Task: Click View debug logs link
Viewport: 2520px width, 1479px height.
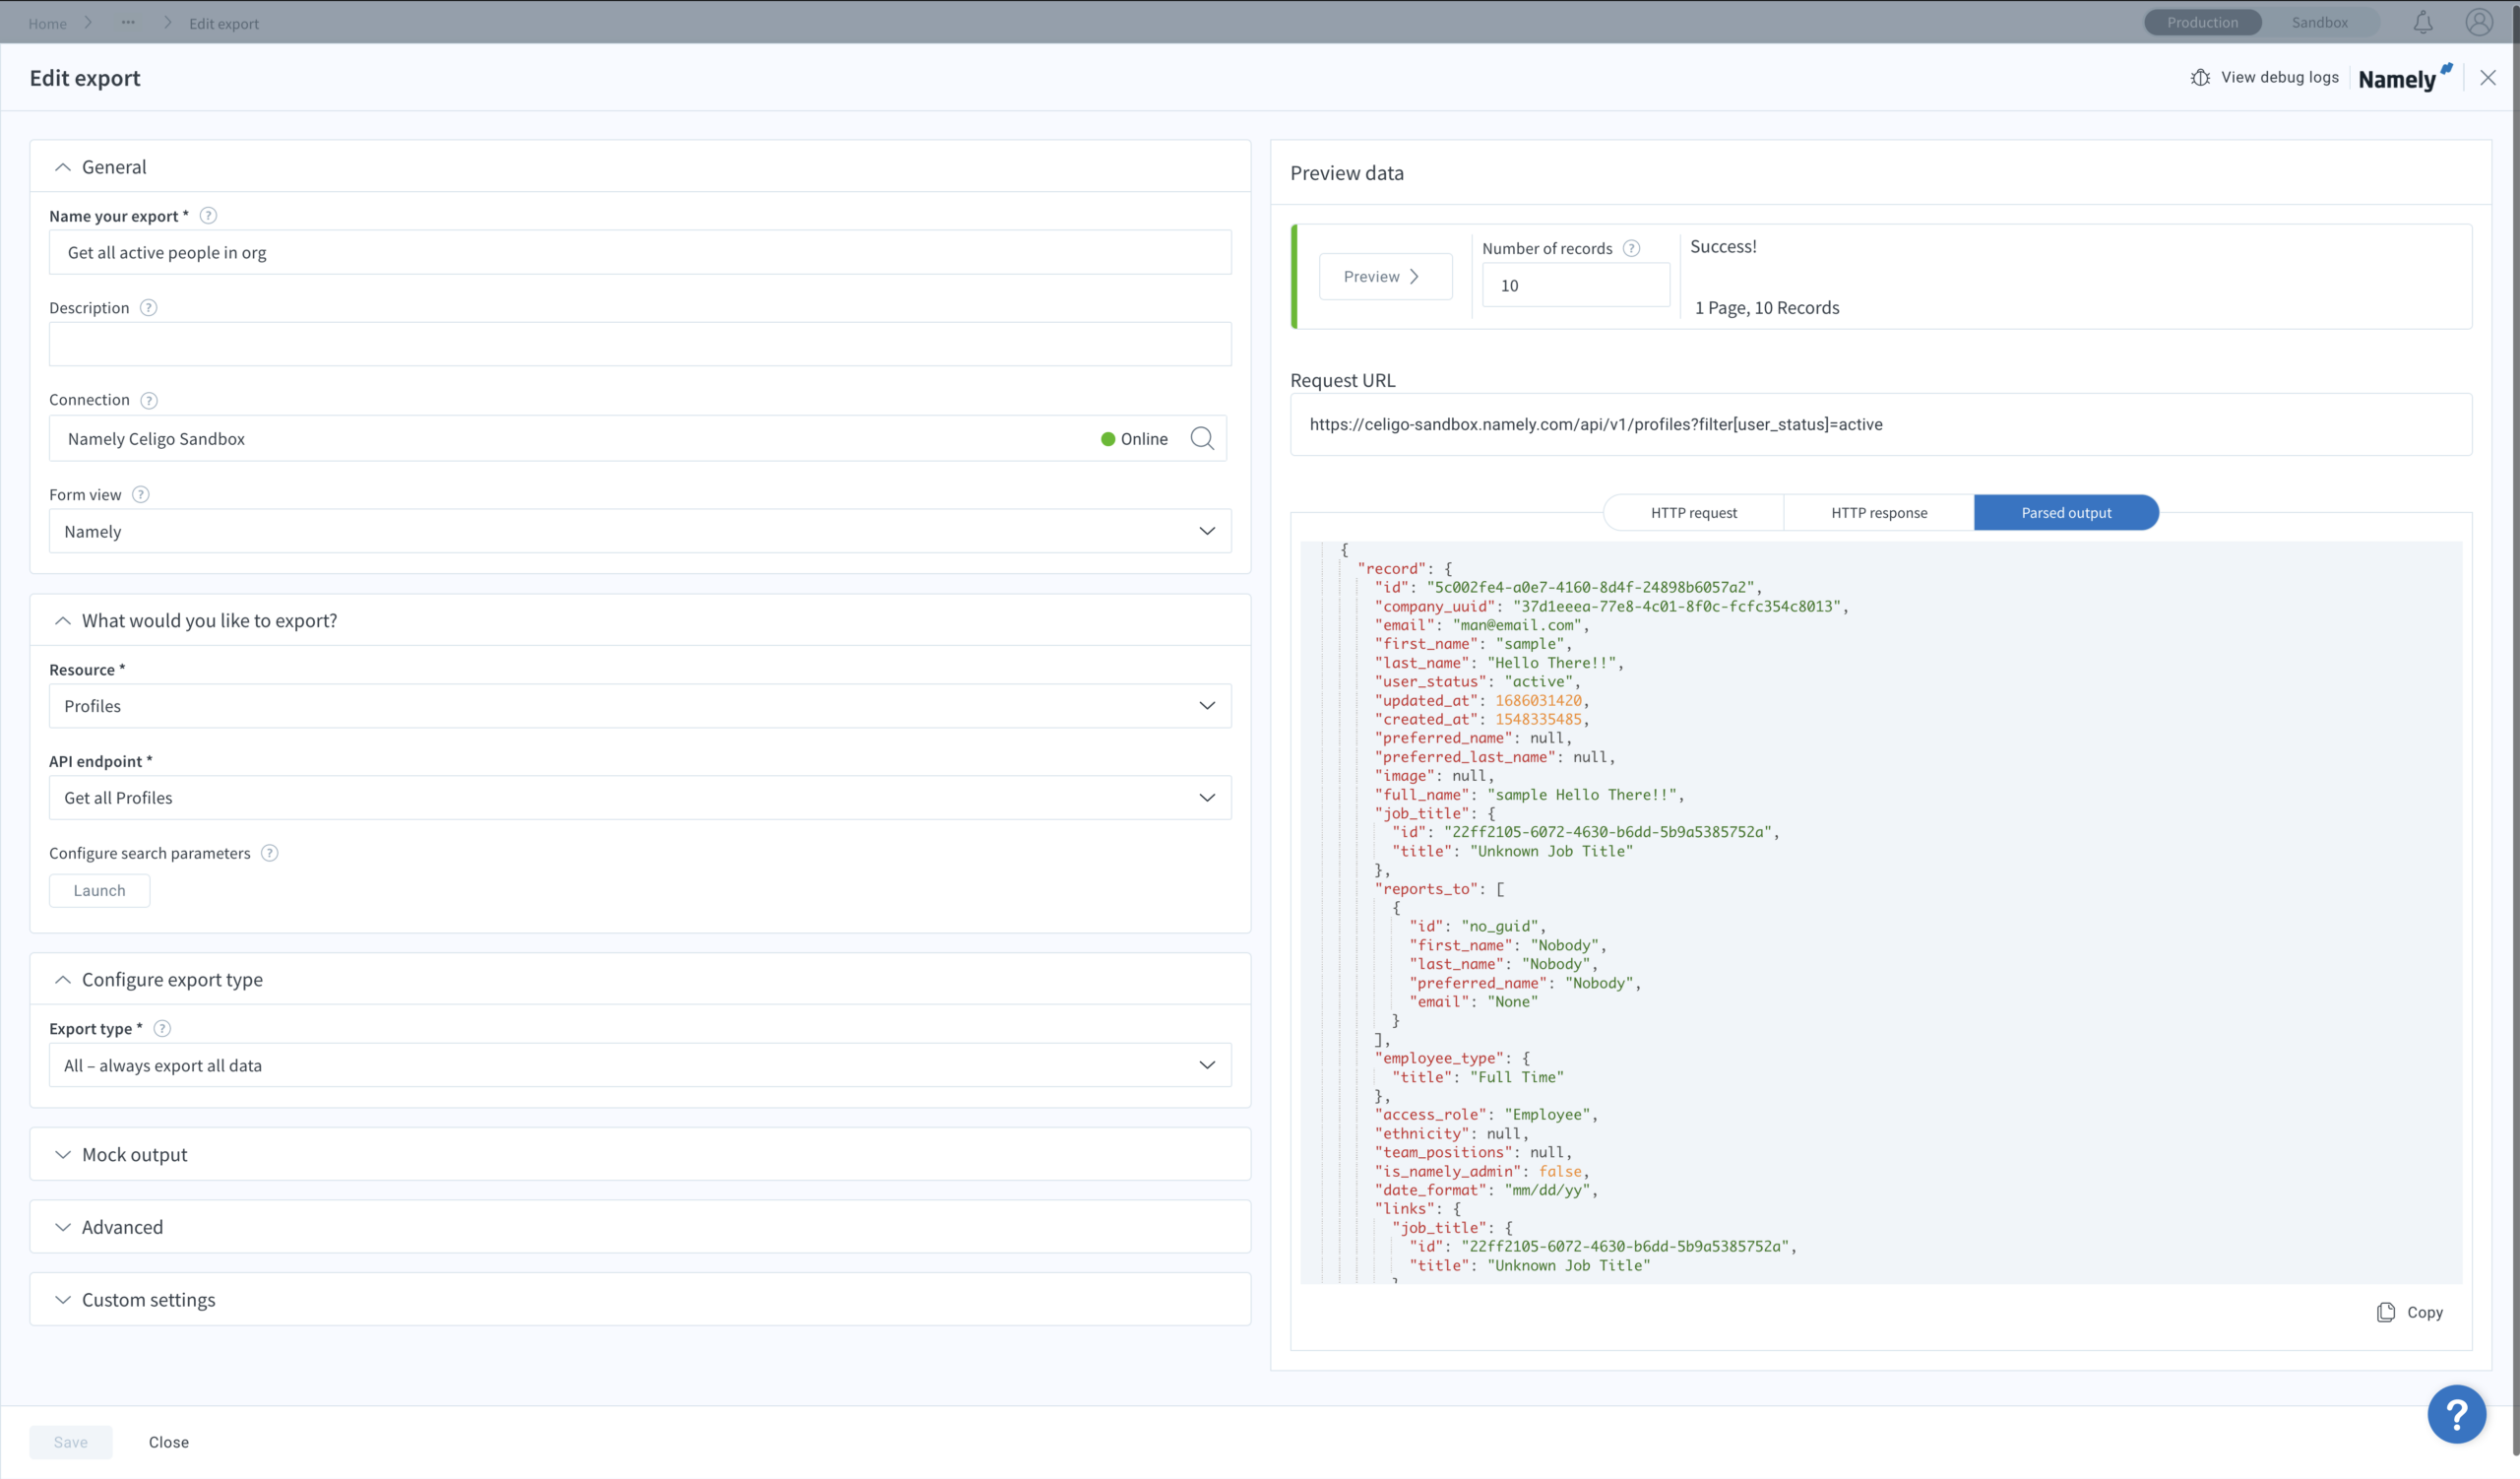Action: coord(2279,78)
